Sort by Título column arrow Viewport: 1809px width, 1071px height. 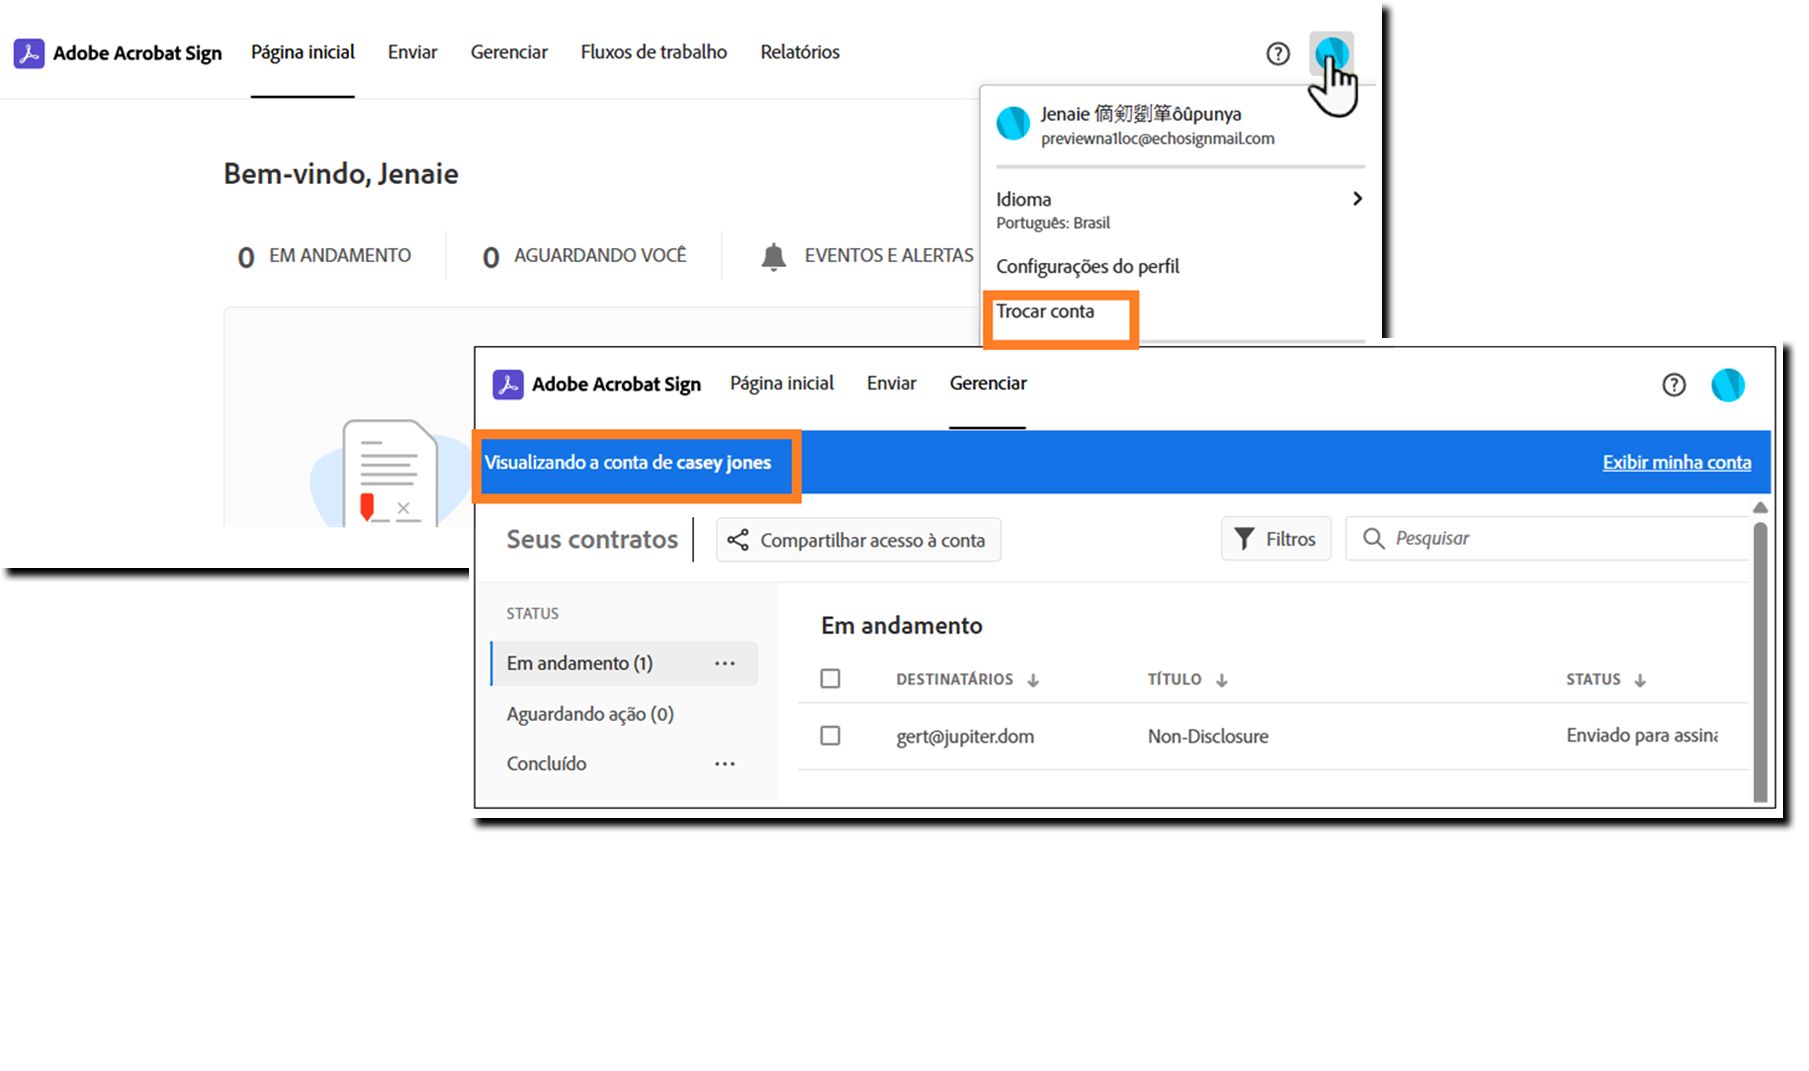click(x=1221, y=680)
